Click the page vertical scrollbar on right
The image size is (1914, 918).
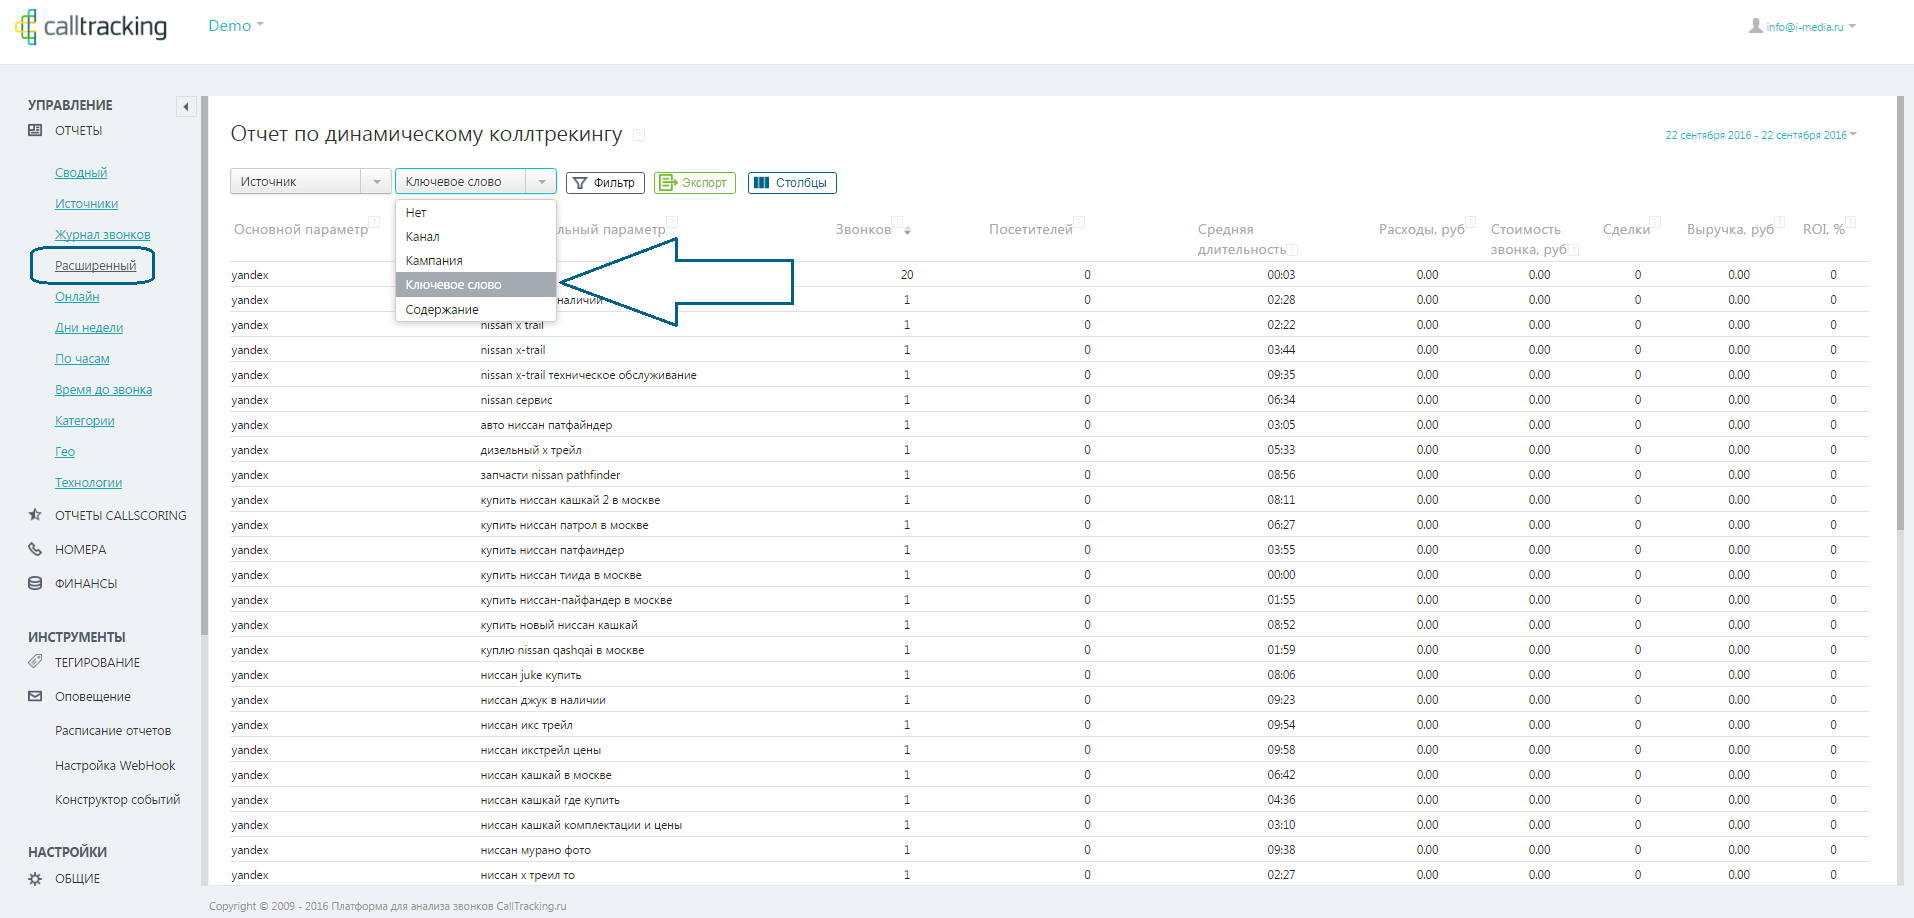coord(1901,312)
